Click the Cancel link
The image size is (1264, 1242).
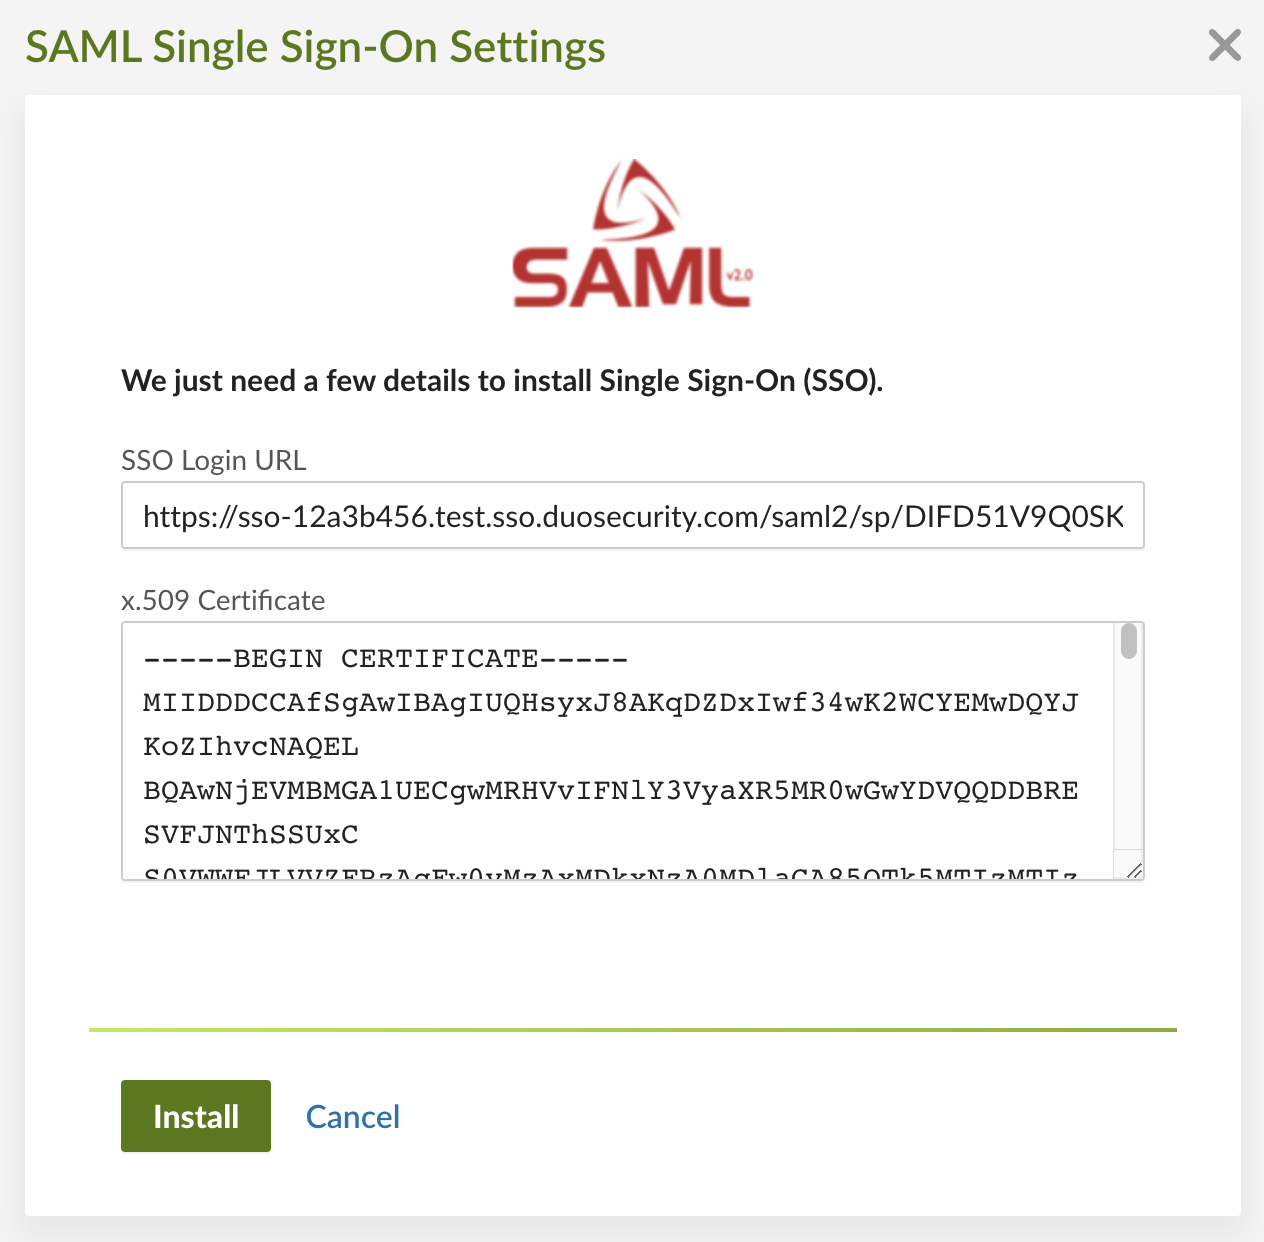click(x=352, y=1116)
